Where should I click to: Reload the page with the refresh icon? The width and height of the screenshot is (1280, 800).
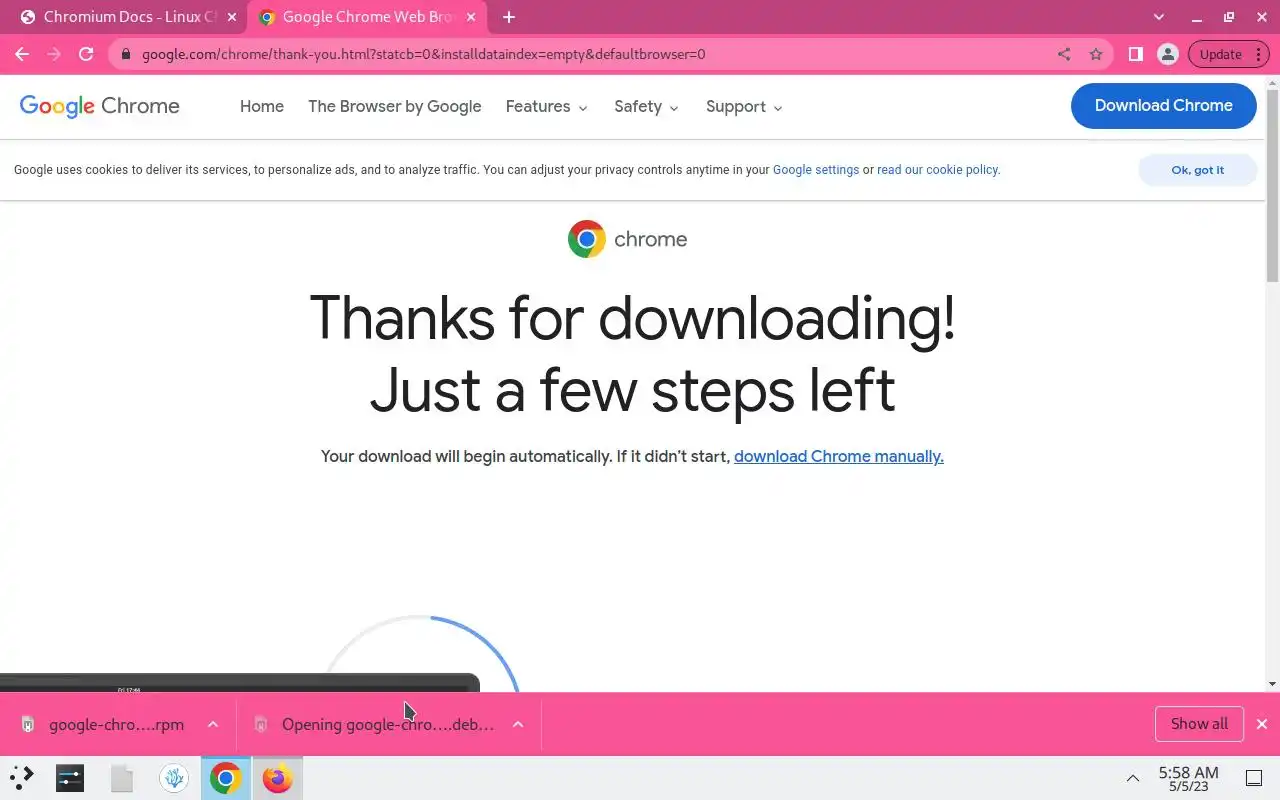[86, 54]
